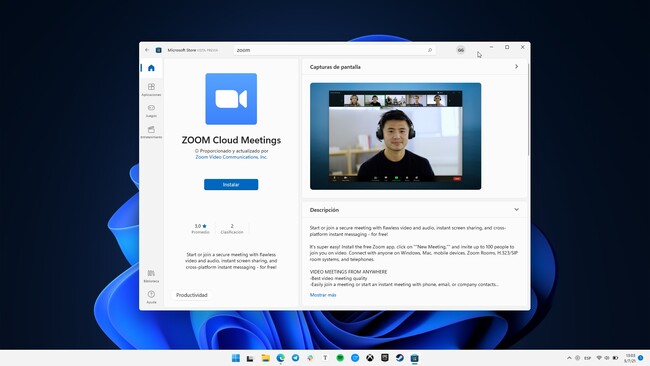650x366 pixels.
Task: Open Xbox app from taskbar
Action: (x=370, y=358)
